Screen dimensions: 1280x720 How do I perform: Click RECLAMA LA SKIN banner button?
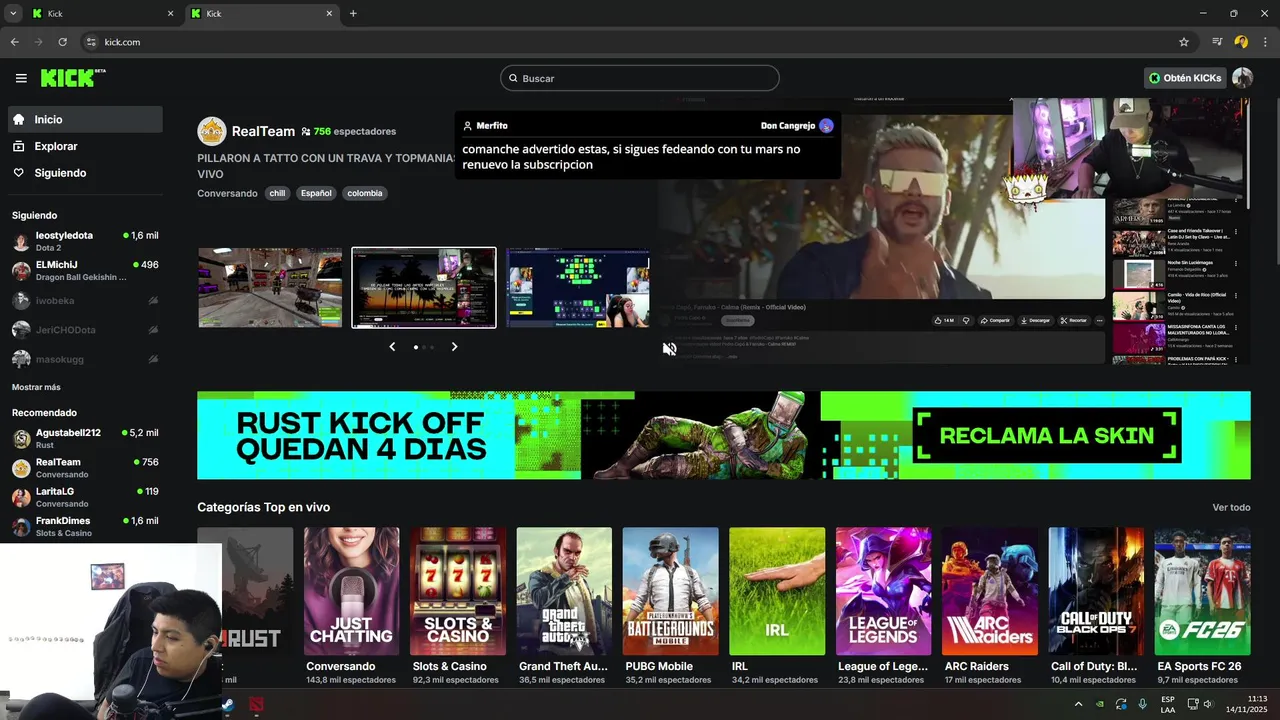click(1047, 436)
